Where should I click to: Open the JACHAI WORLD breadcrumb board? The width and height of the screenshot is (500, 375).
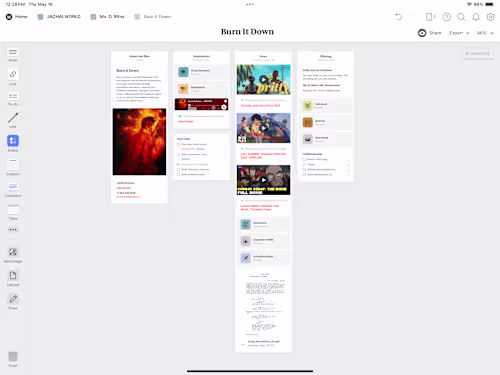click(59, 17)
